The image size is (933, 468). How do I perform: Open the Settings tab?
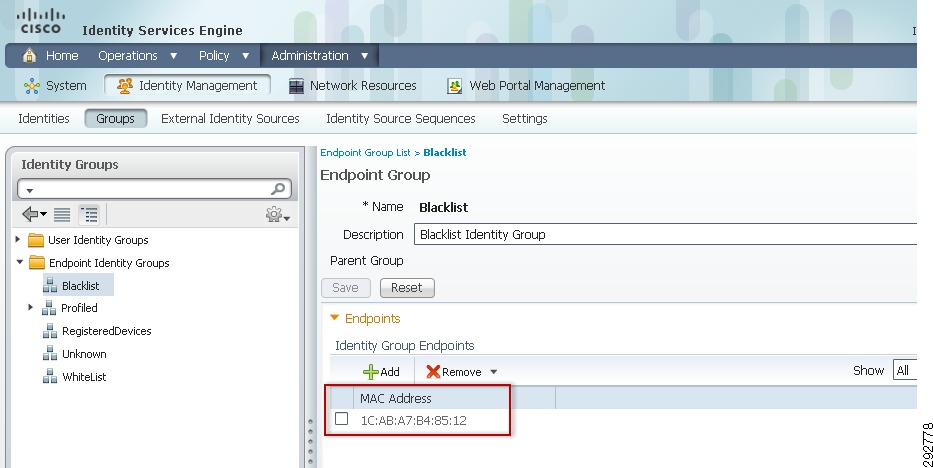pyautogui.click(x=525, y=118)
